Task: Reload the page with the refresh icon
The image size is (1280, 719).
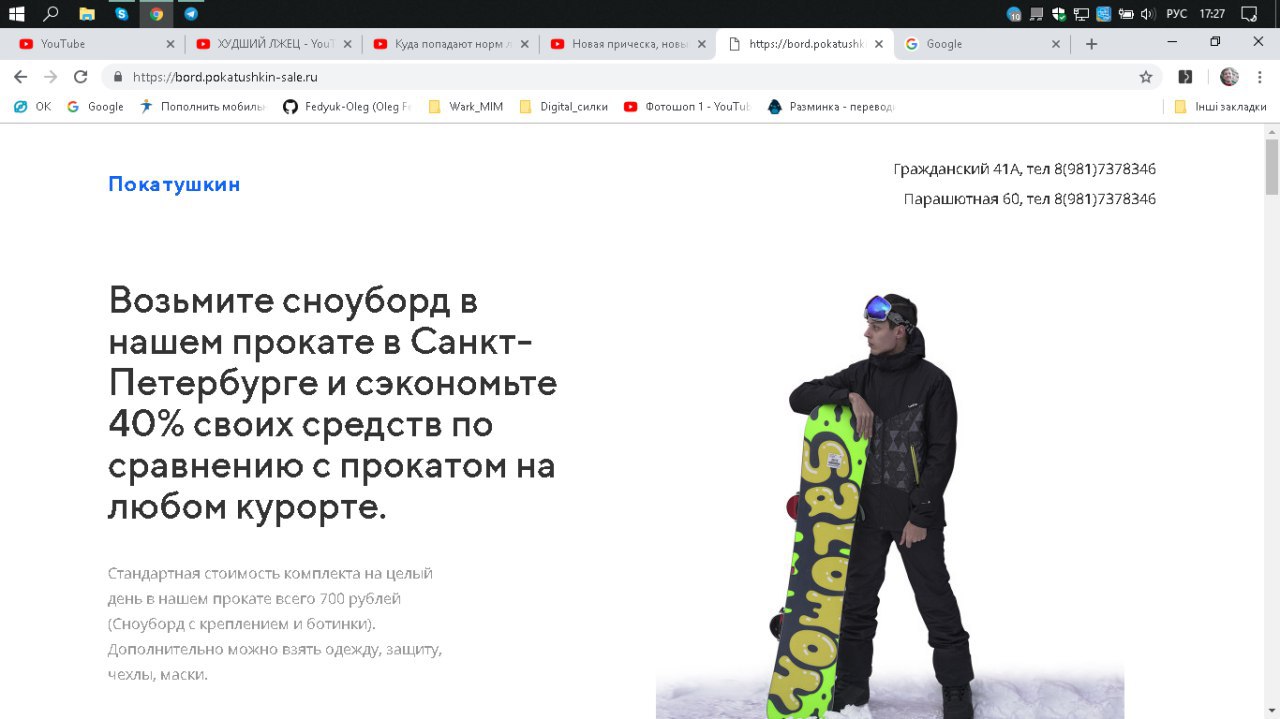Action: coord(81,77)
